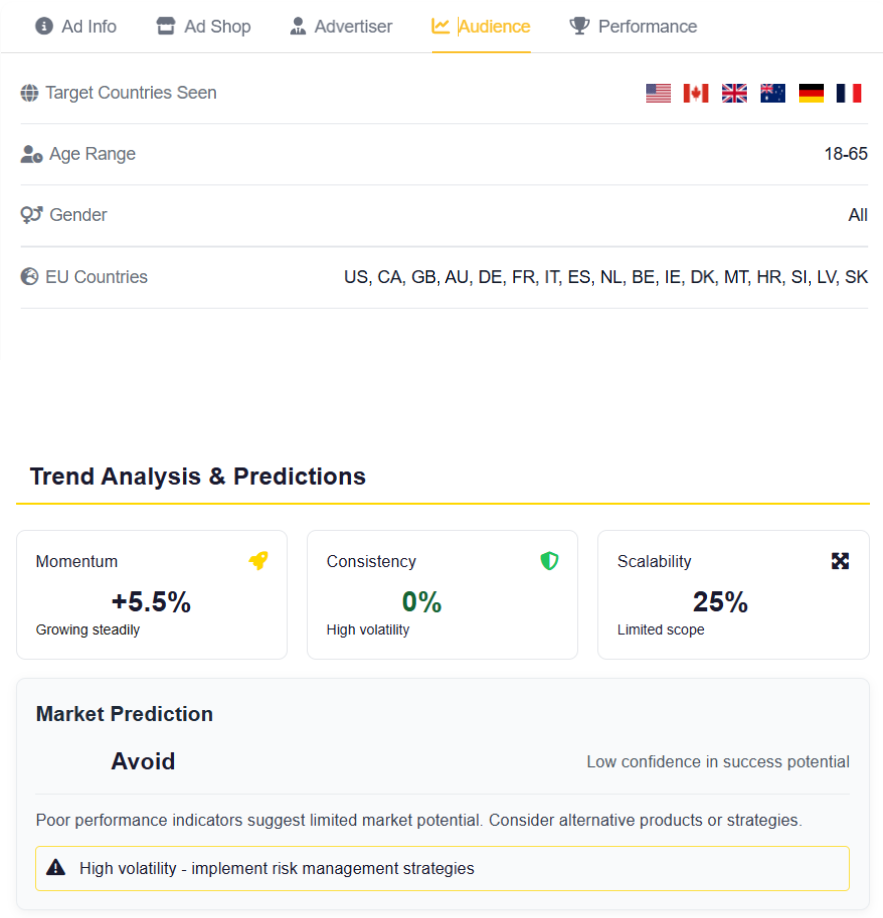Click the Momentum rocket icon
This screenshot has height=918, width=883.
click(x=258, y=561)
